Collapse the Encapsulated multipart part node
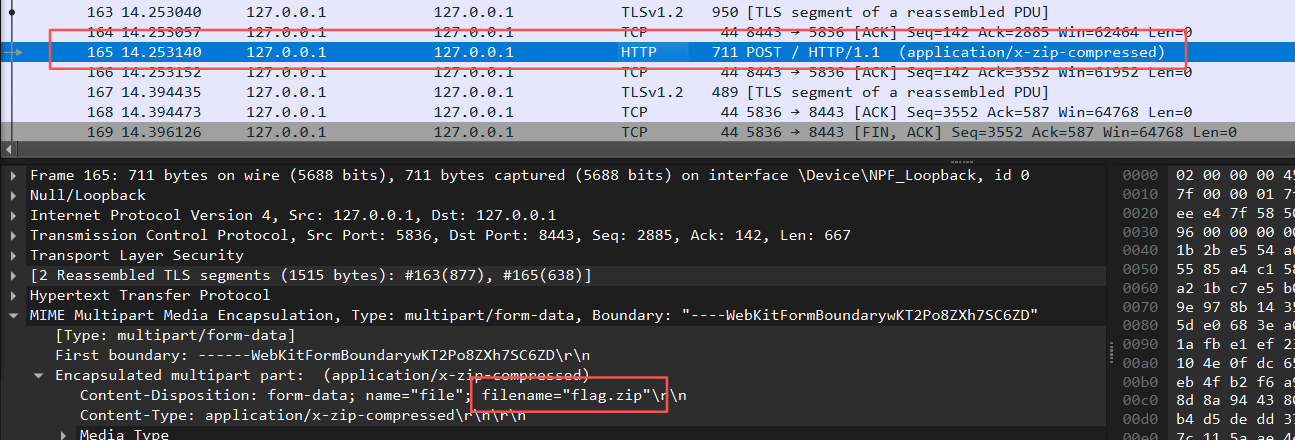Viewport: 1295px width, 440px height. pos(38,376)
